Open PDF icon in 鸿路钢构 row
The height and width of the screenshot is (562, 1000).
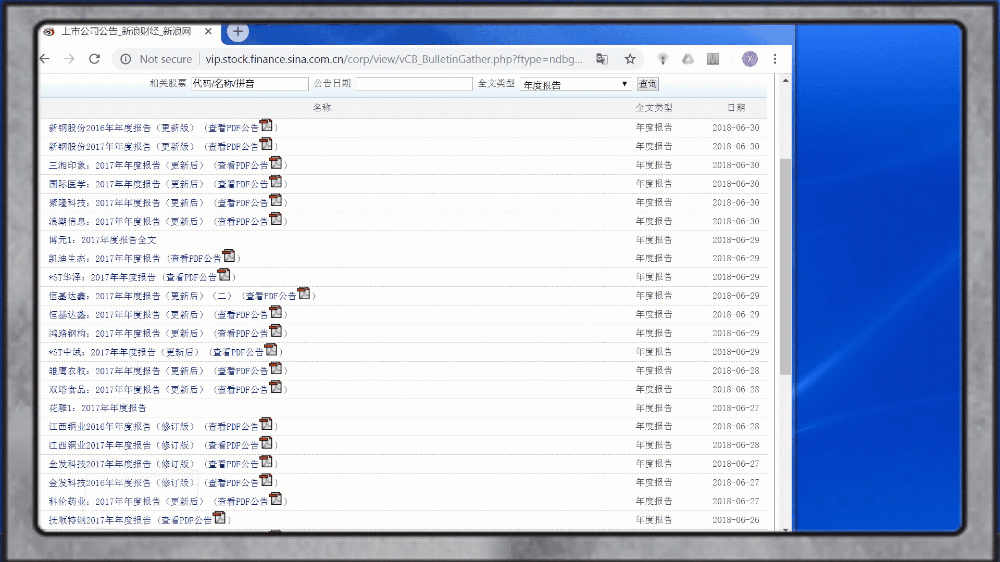276,330
